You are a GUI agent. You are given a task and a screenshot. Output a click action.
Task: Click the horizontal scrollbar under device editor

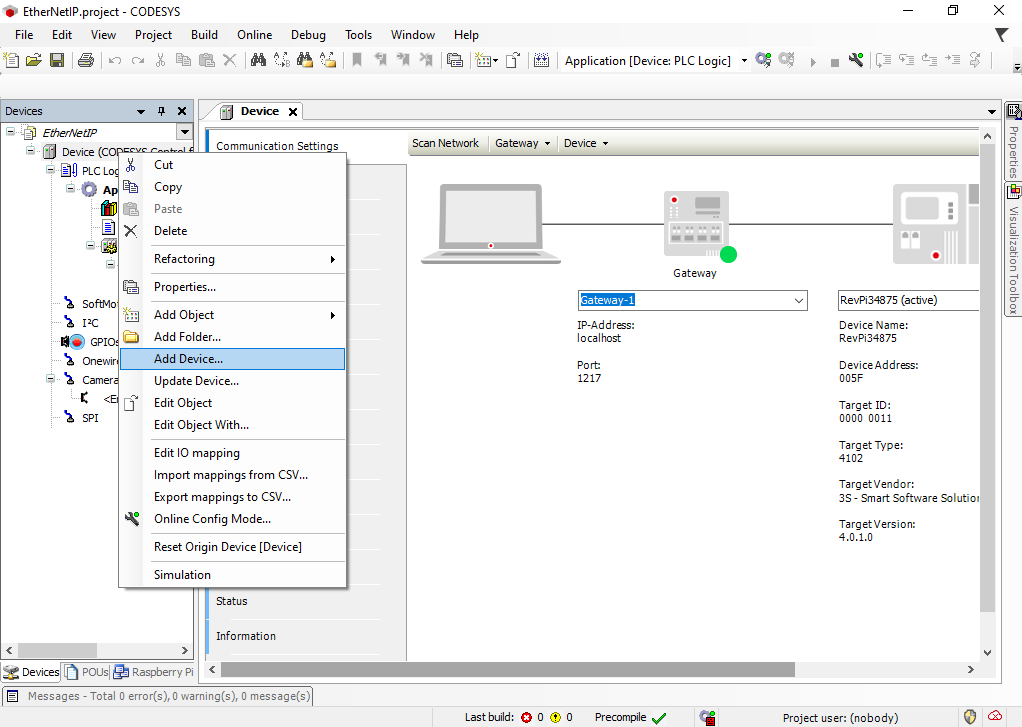click(x=507, y=669)
